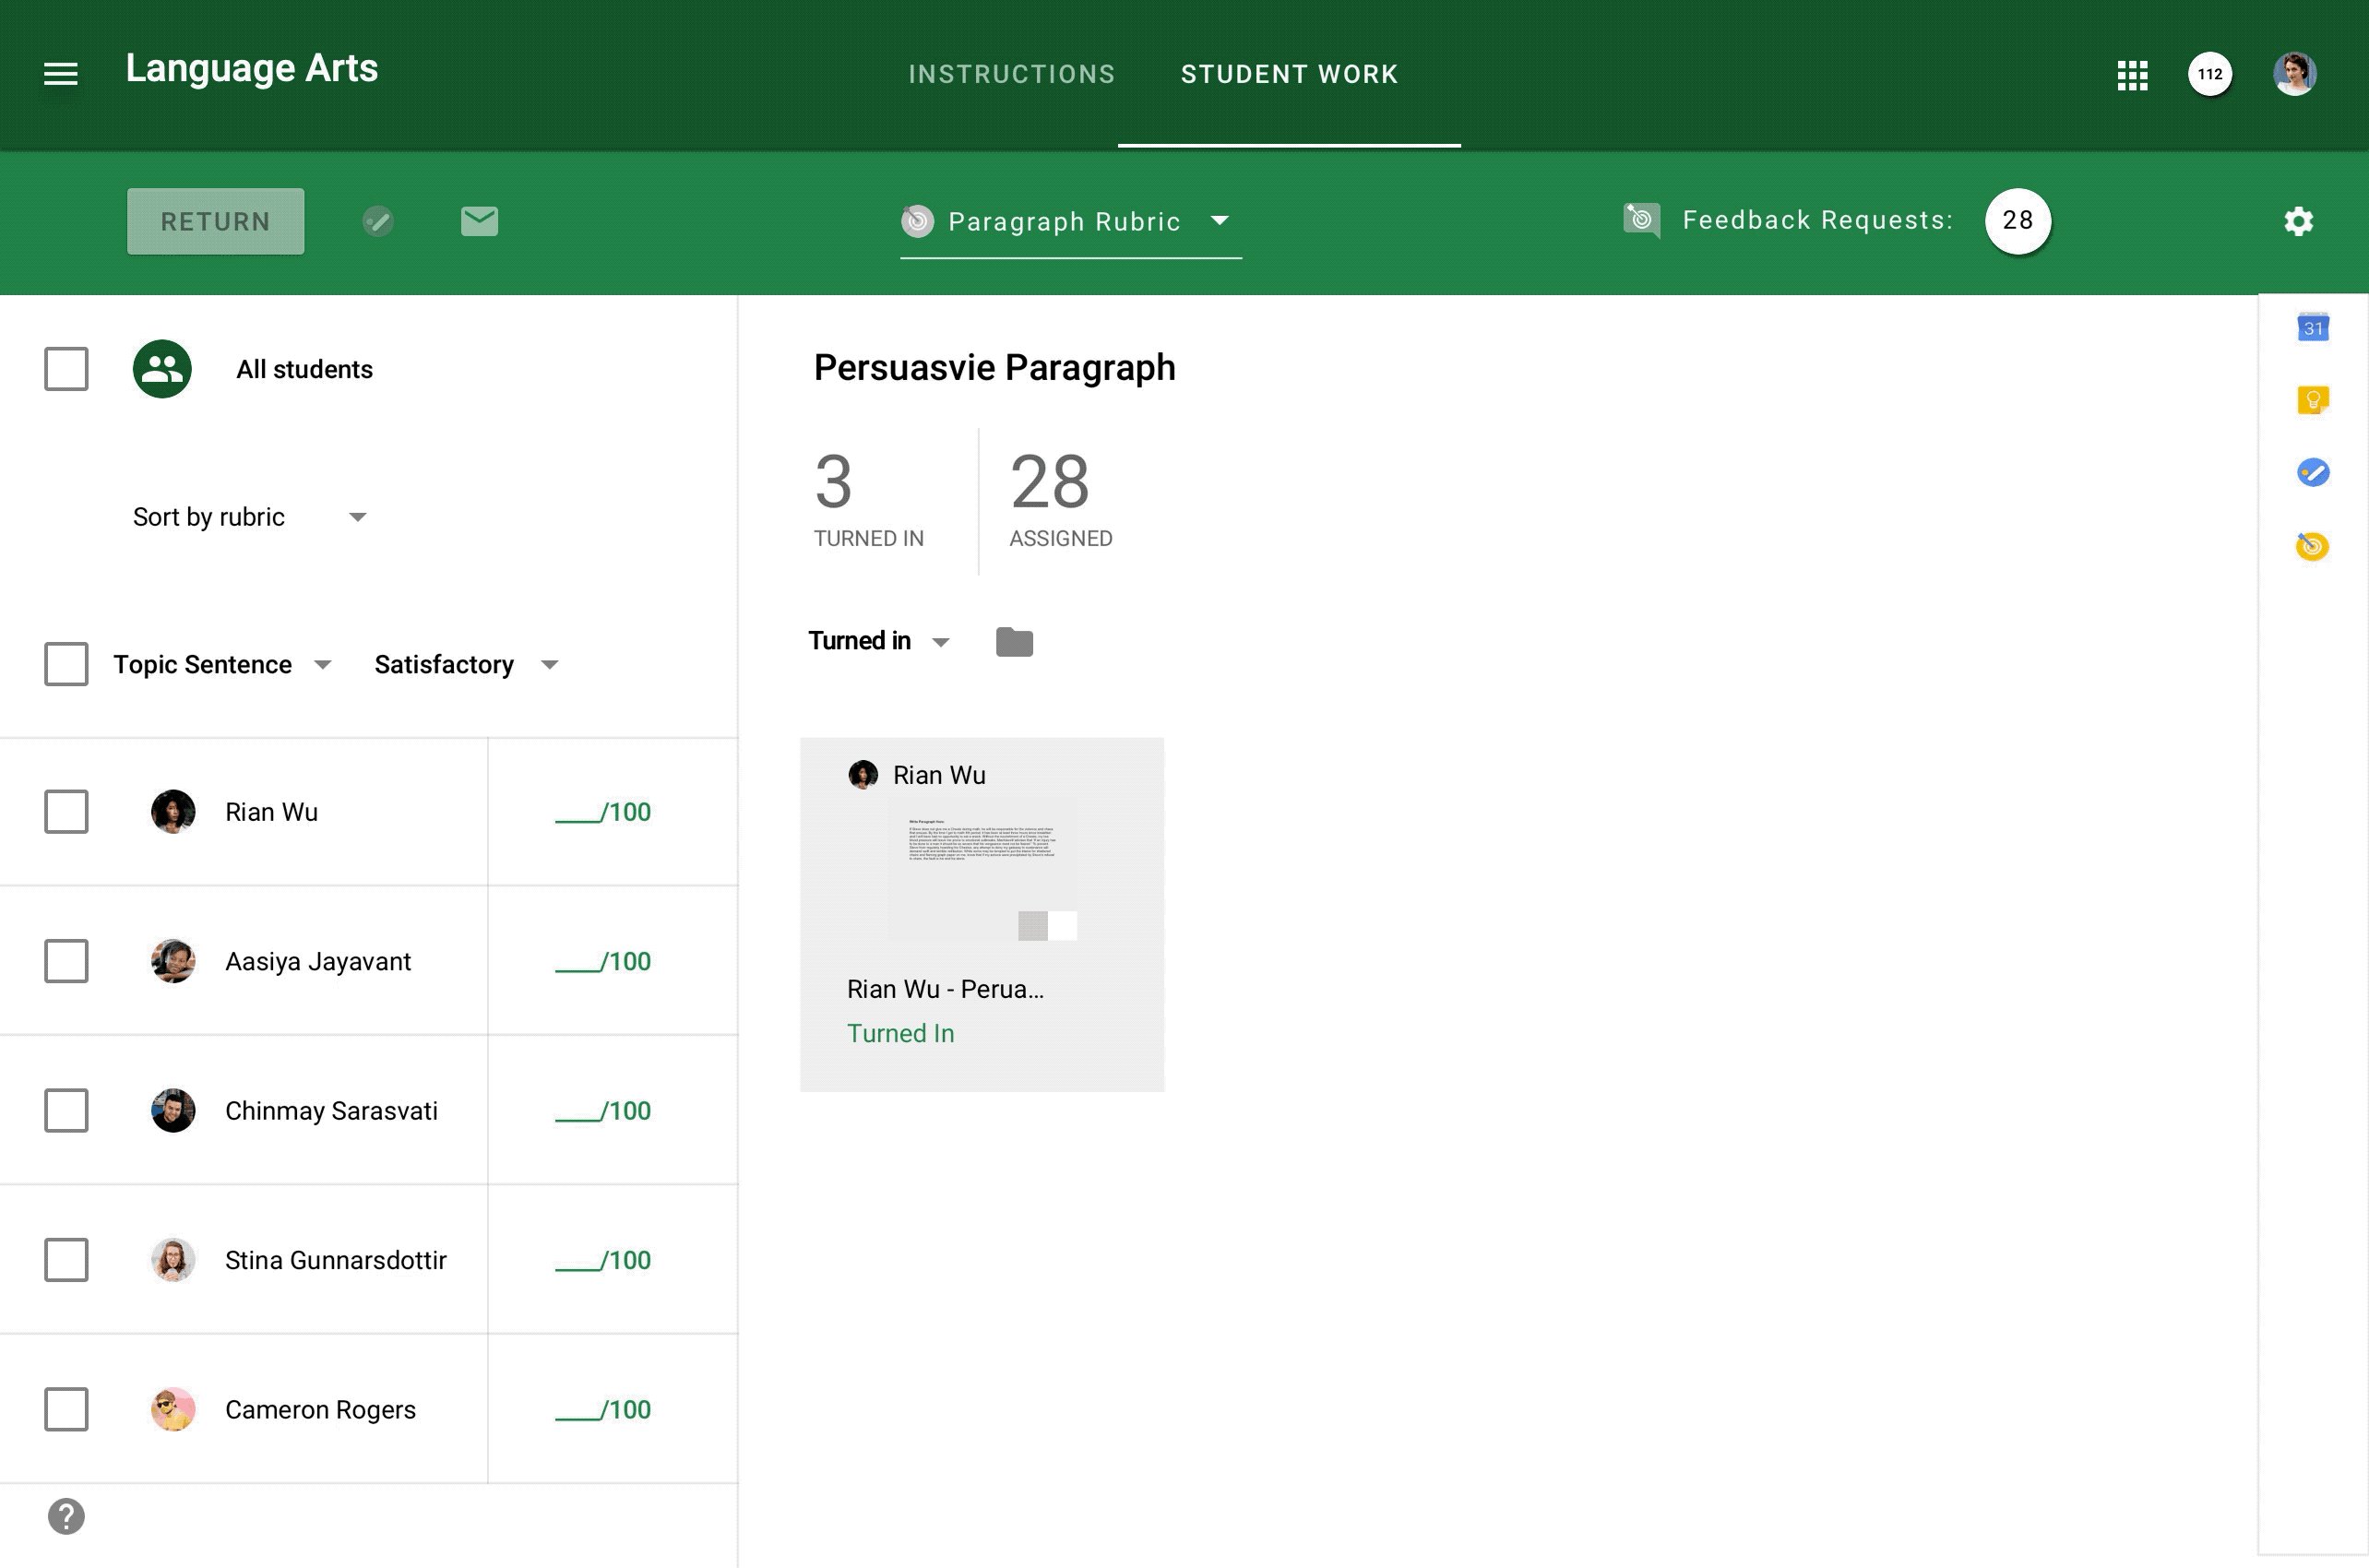Click the envelope email students icon
The height and width of the screenshot is (1568, 2369).
pyautogui.click(x=479, y=221)
